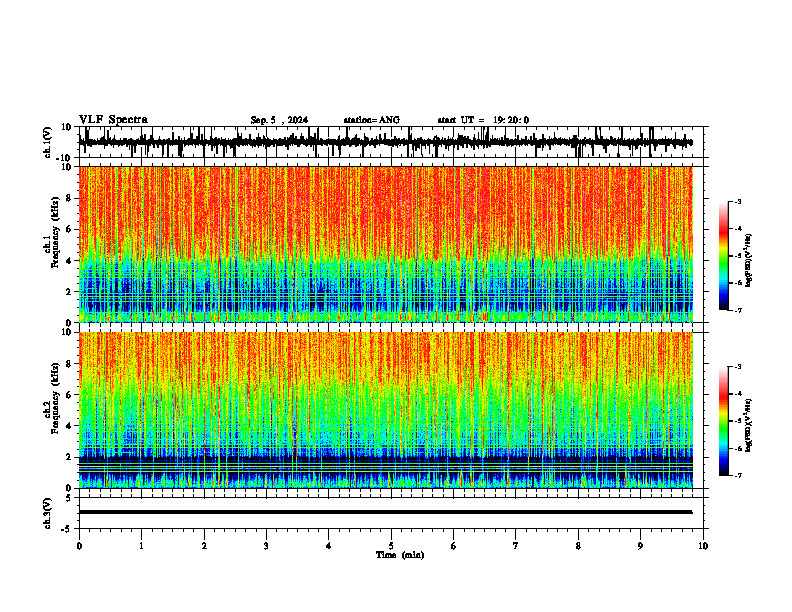Click the "-3" value on ch.1 color bar

(738, 202)
